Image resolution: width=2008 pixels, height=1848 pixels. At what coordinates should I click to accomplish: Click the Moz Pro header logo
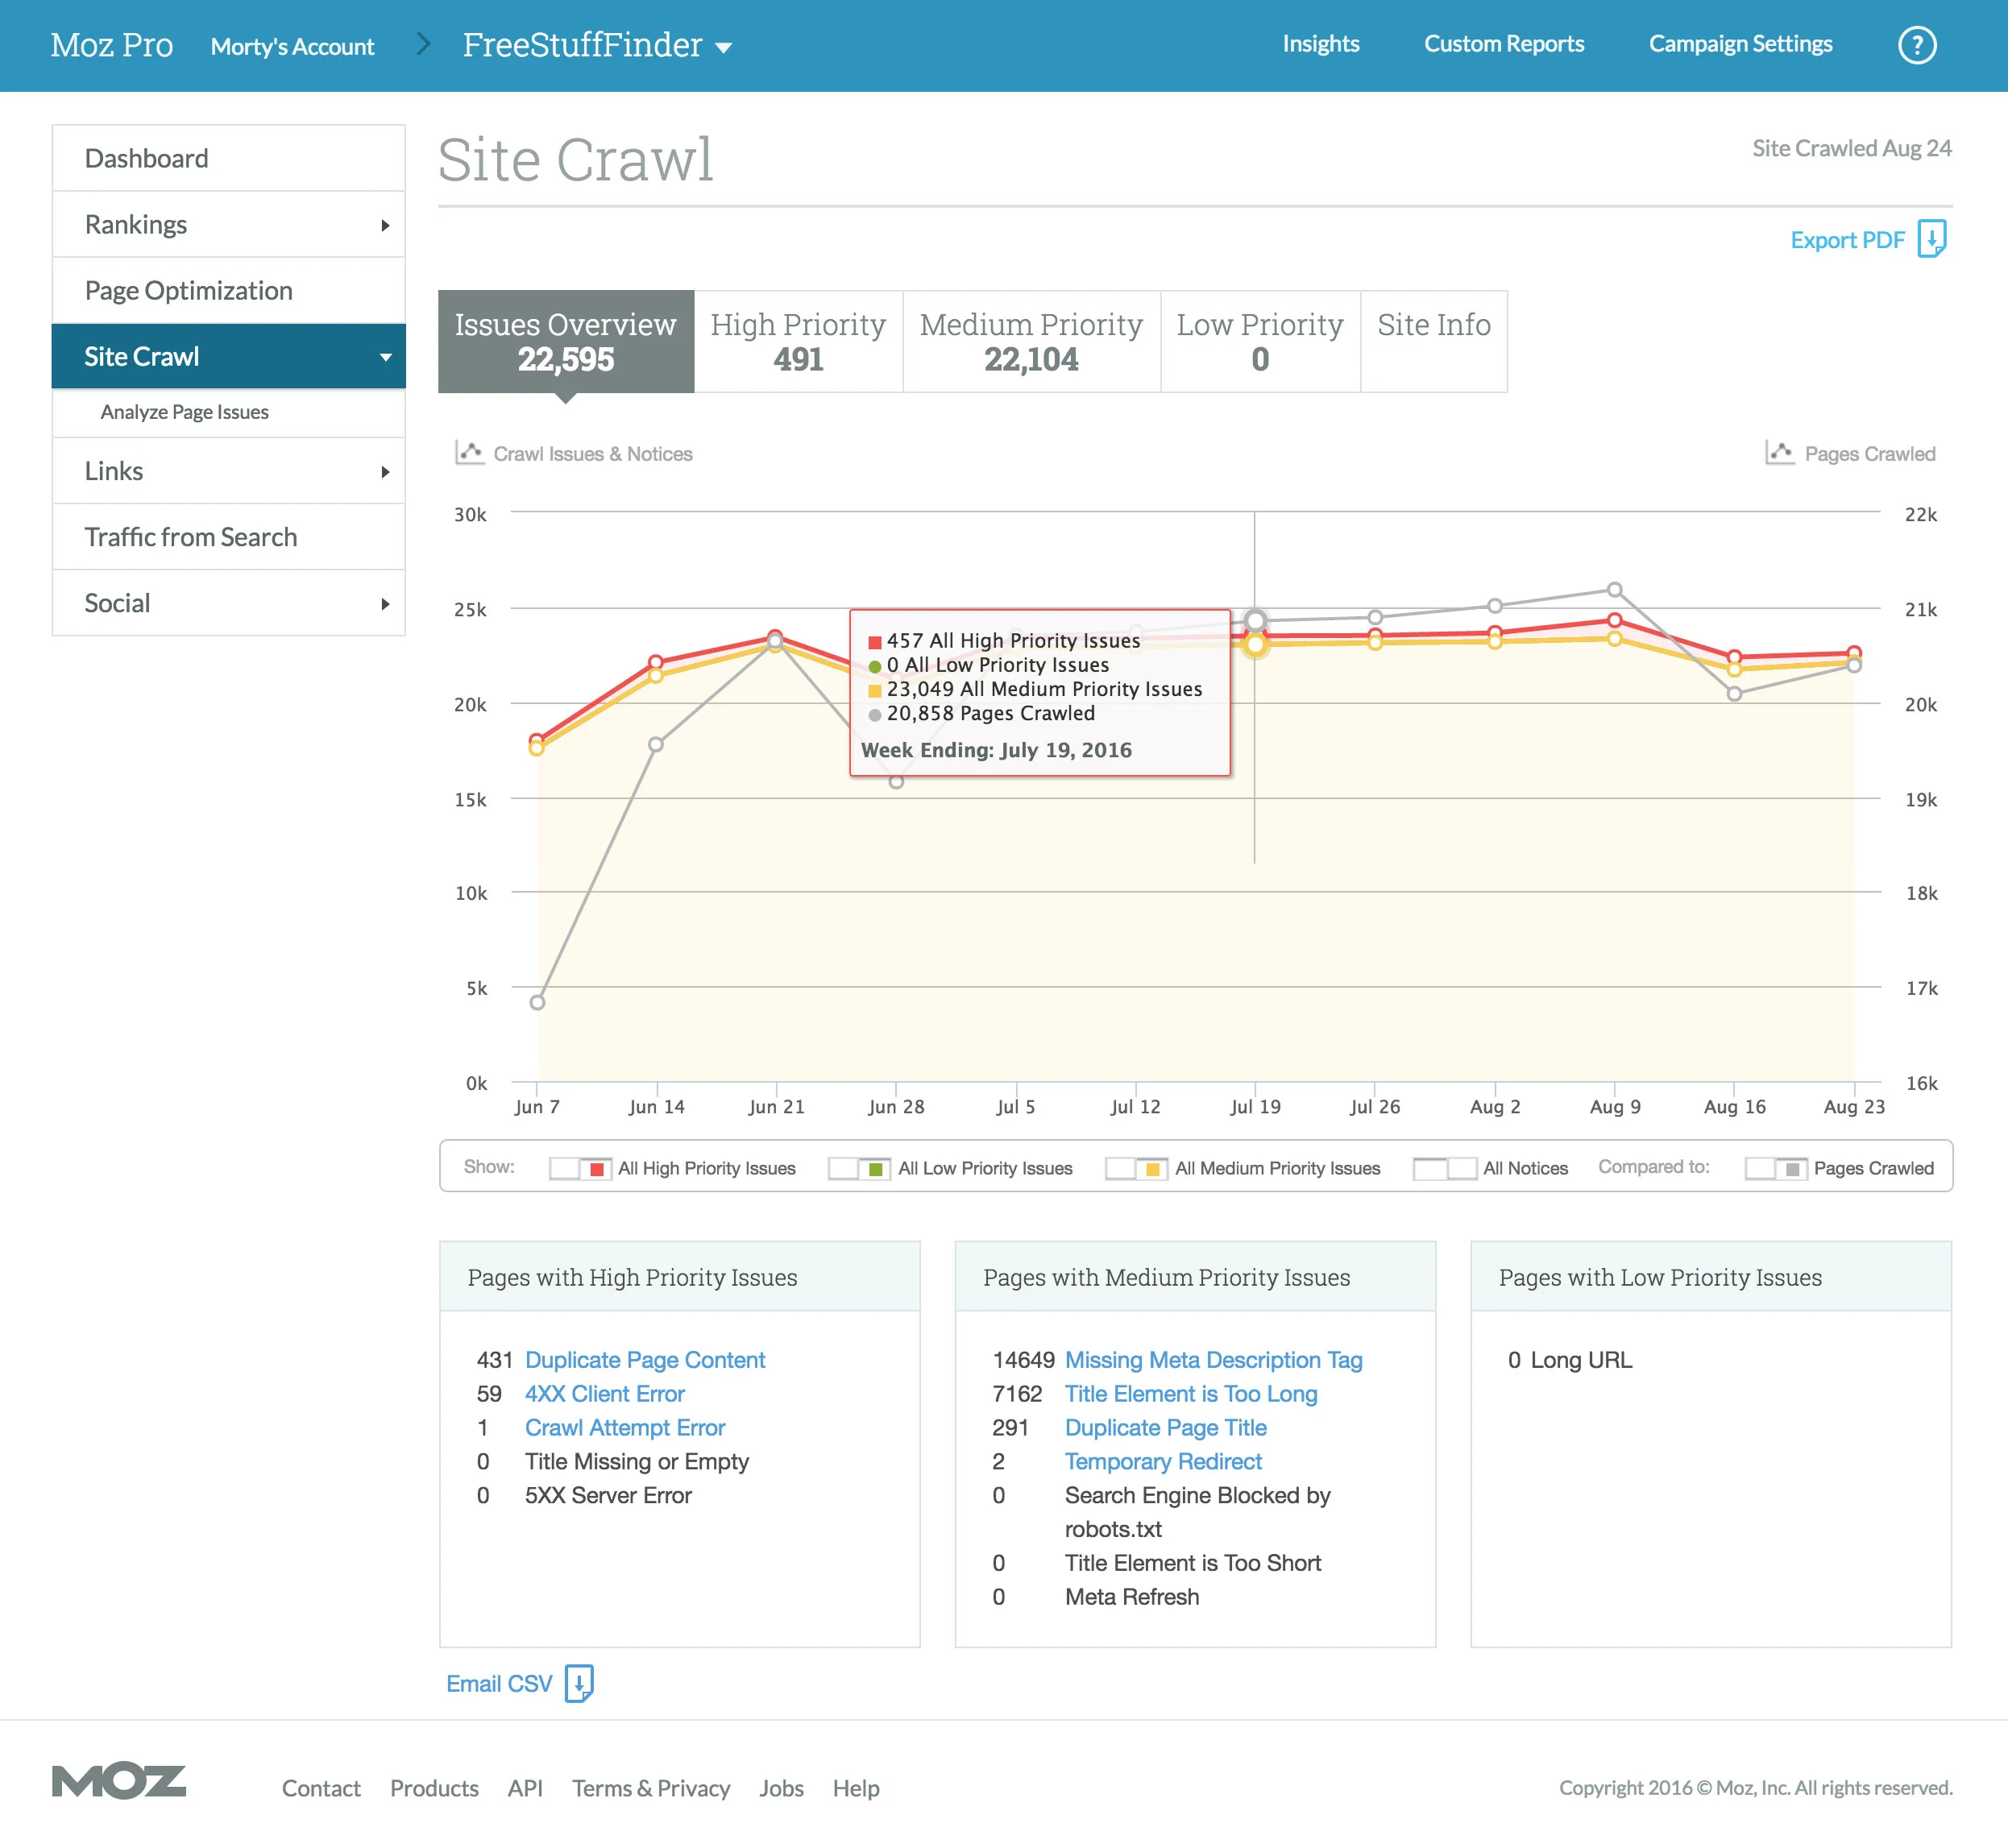click(111, 45)
